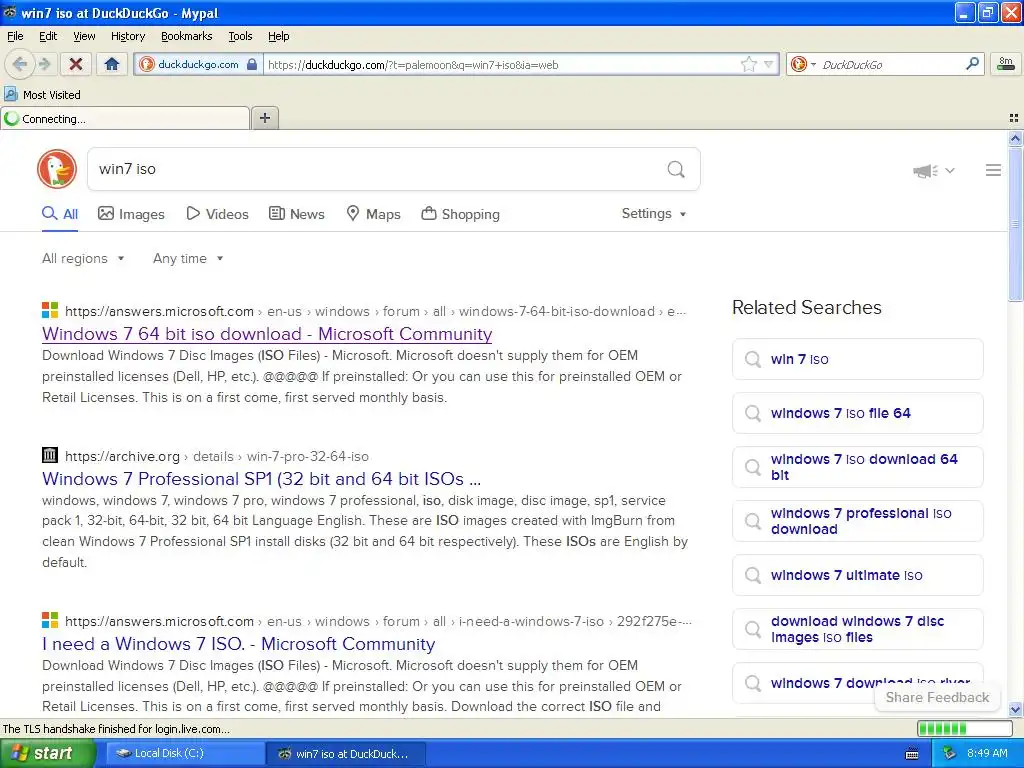The image size is (1024, 768).
Task: Open the hamburger side menu
Action: click(x=993, y=170)
